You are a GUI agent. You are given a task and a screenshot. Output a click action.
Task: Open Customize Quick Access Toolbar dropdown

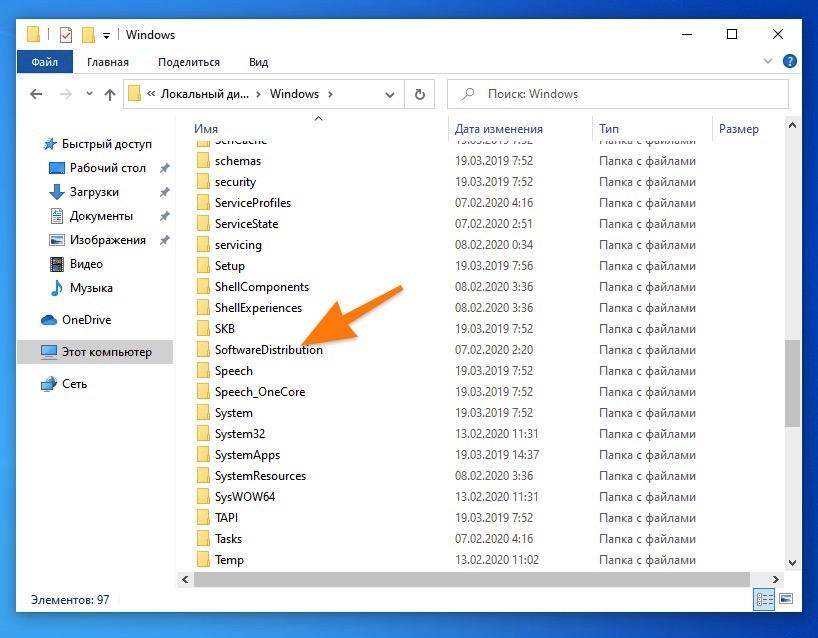[106, 36]
